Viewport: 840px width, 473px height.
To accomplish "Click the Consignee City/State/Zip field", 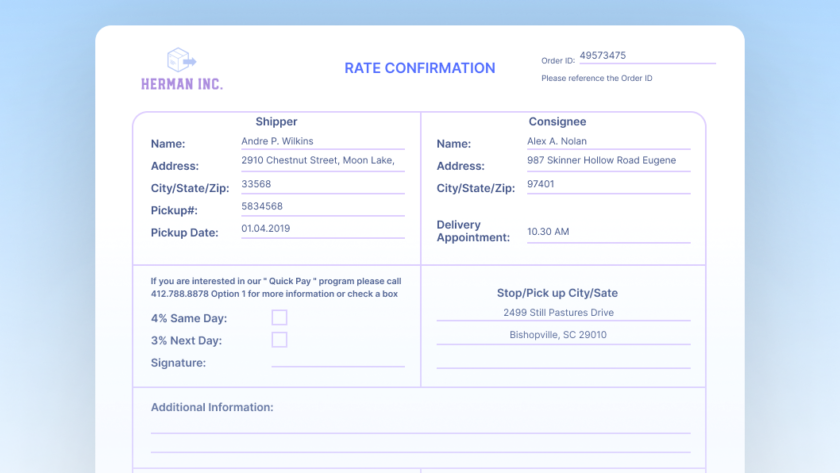I will click(608, 184).
